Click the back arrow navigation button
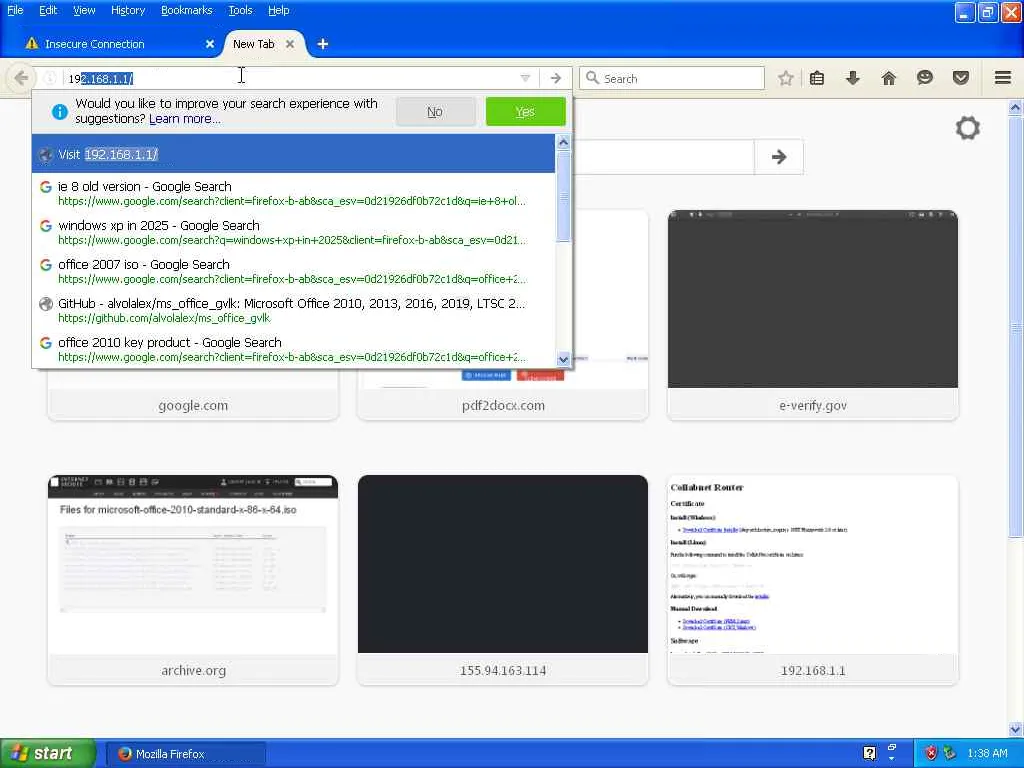This screenshot has width=1024, height=768. (x=21, y=78)
